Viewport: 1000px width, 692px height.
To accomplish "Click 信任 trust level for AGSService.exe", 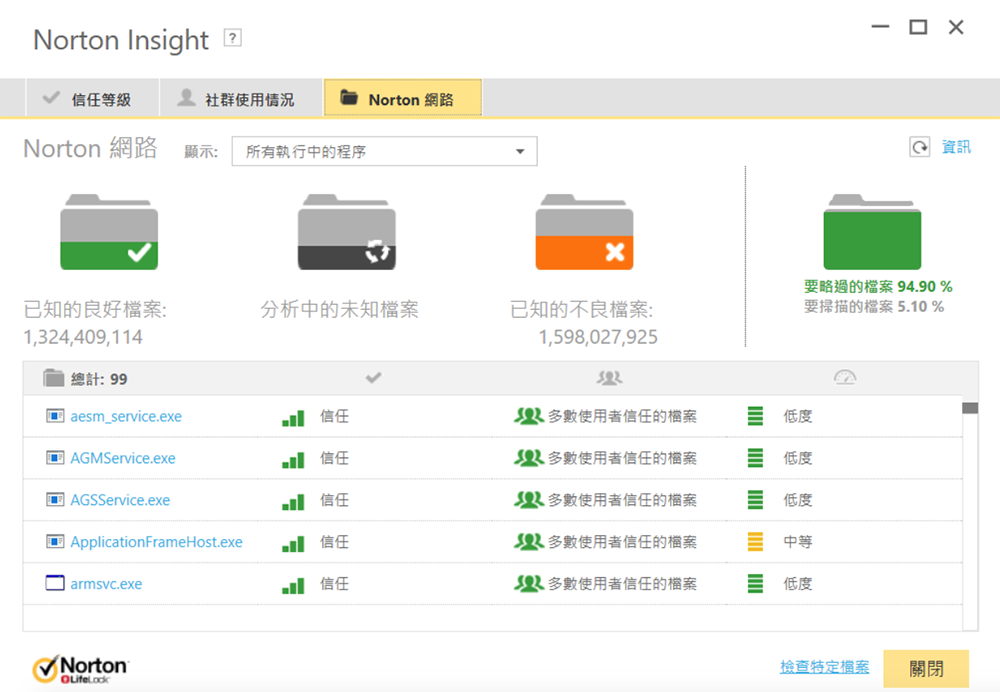I will point(334,500).
